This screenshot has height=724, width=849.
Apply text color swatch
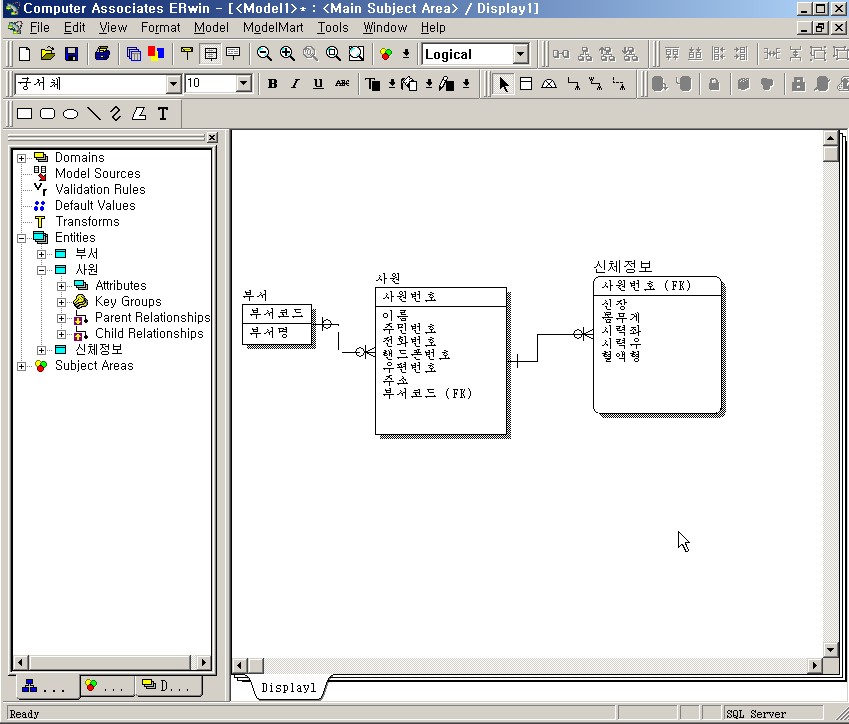click(x=373, y=83)
